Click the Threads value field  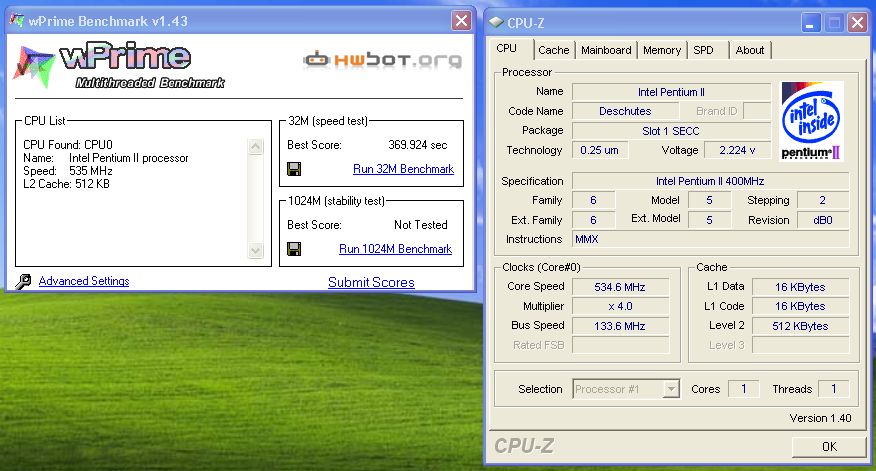[x=834, y=389]
